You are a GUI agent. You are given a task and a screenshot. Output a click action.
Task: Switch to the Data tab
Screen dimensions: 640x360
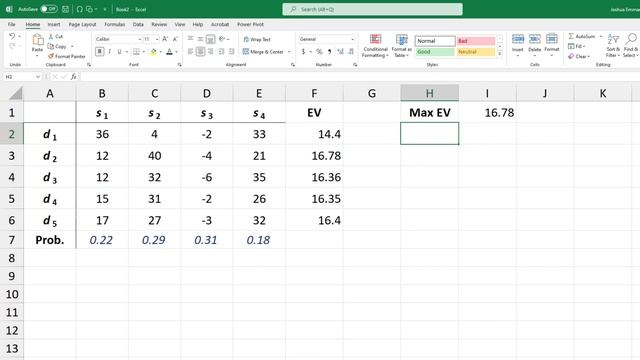click(x=138, y=24)
